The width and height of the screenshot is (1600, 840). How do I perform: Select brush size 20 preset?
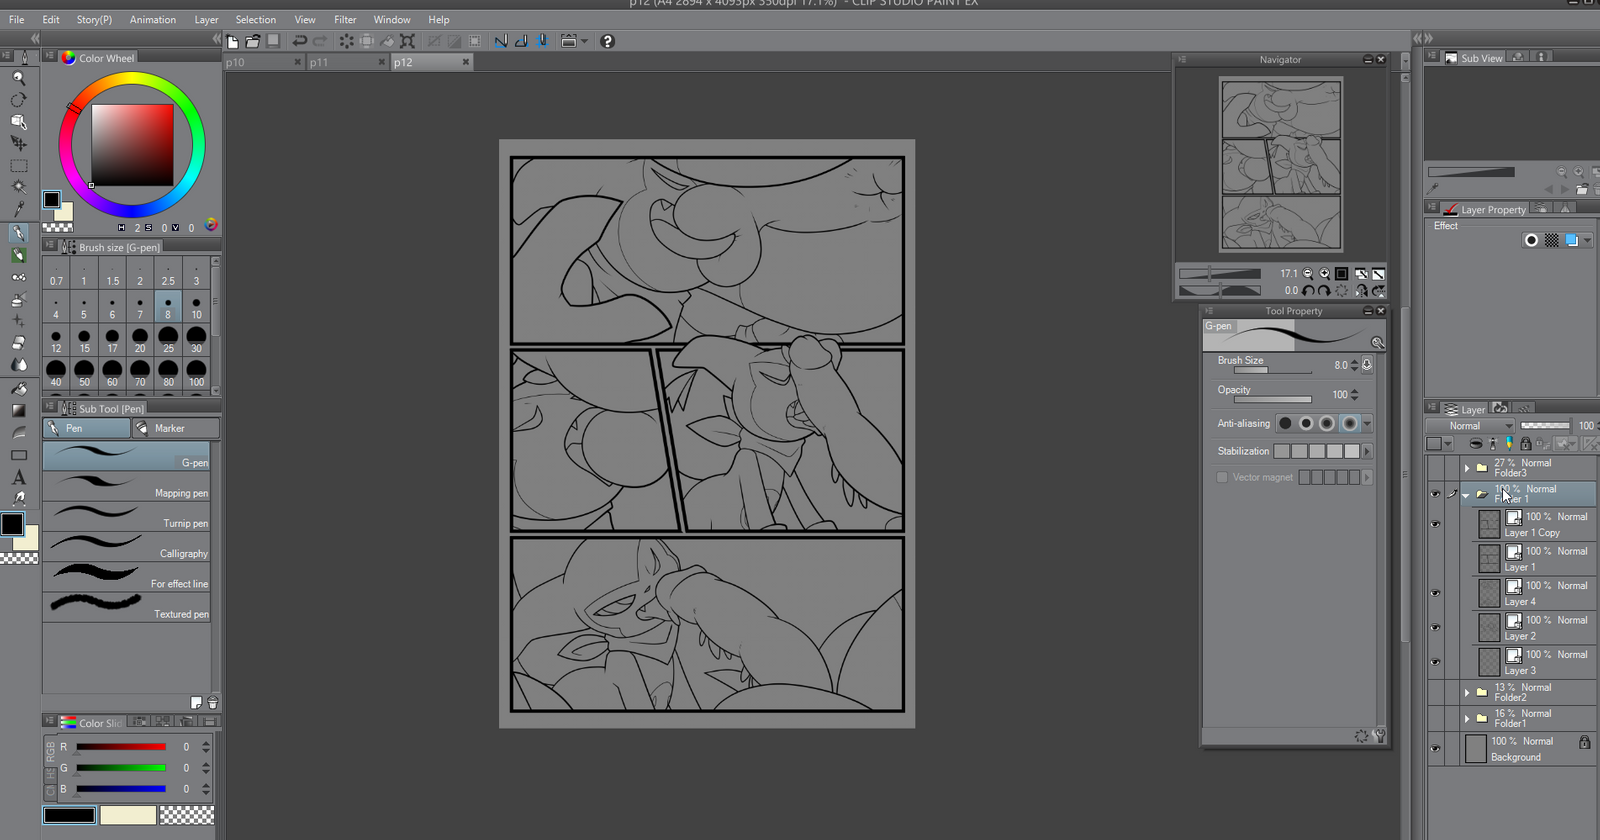click(140, 338)
